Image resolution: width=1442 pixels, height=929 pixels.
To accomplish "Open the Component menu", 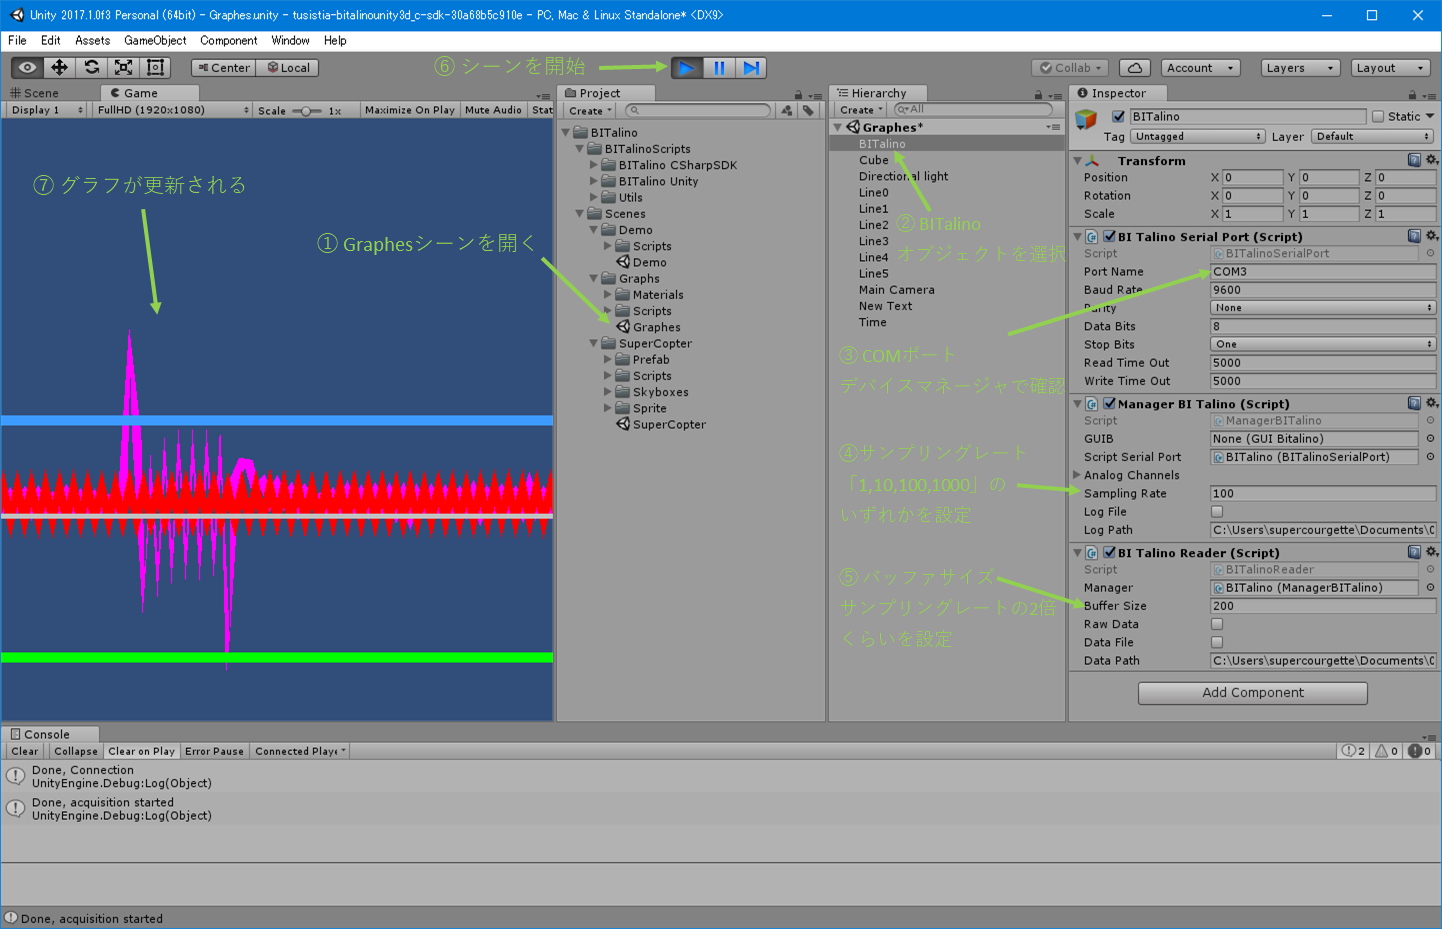I will click(229, 41).
